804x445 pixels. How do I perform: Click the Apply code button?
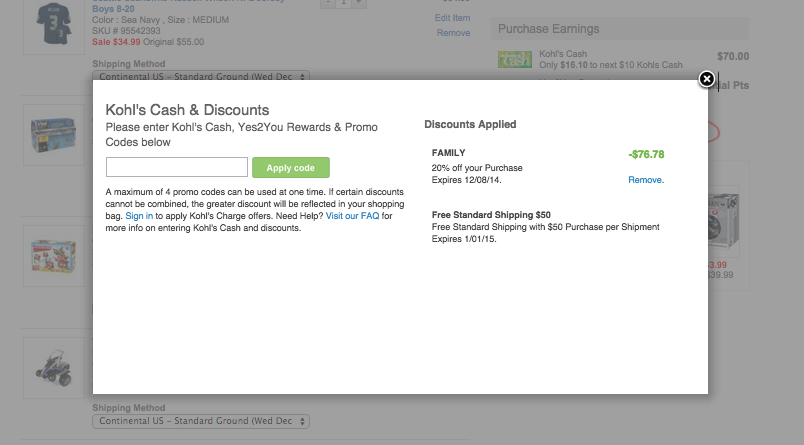(x=291, y=168)
